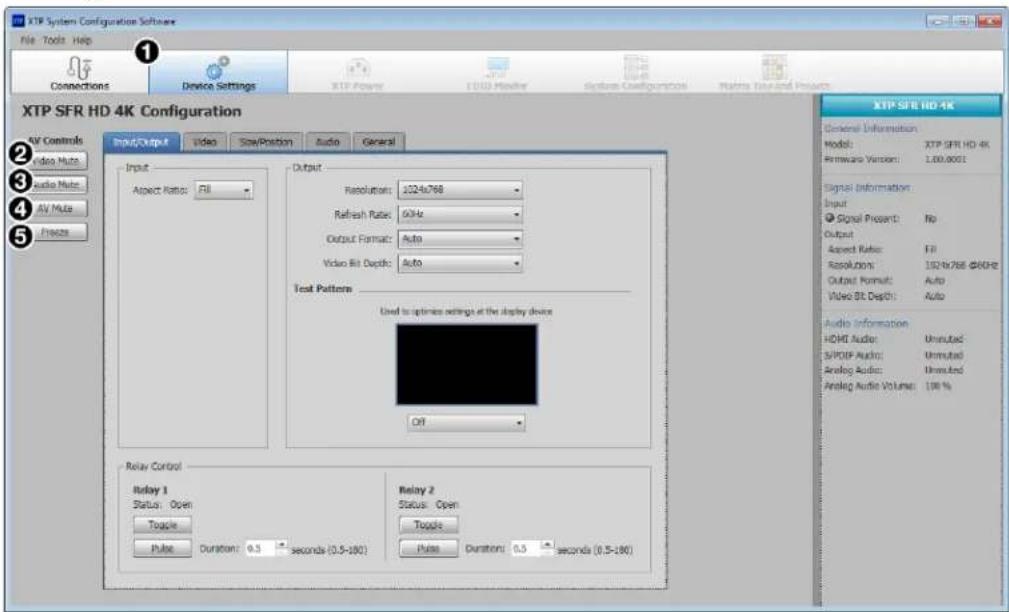Click the S/PDIF Audio Unmuted value
The image size is (1009, 612).
coord(944,355)
